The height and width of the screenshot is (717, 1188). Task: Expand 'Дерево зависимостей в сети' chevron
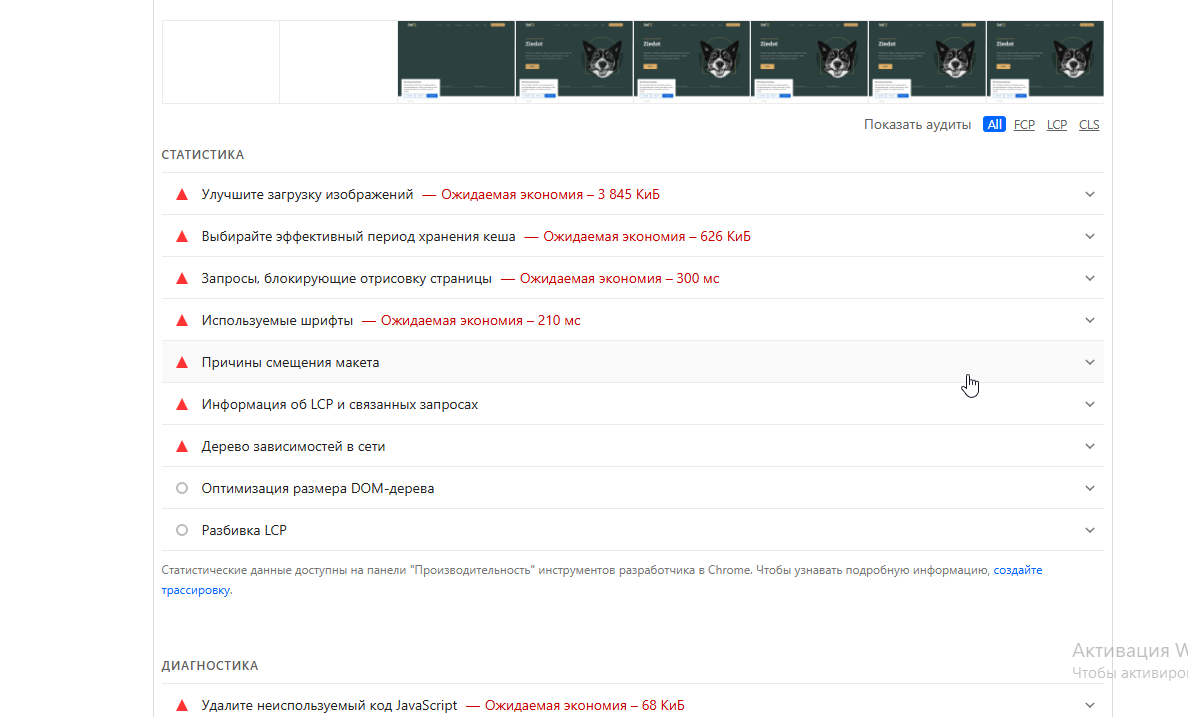point(1090,446)
